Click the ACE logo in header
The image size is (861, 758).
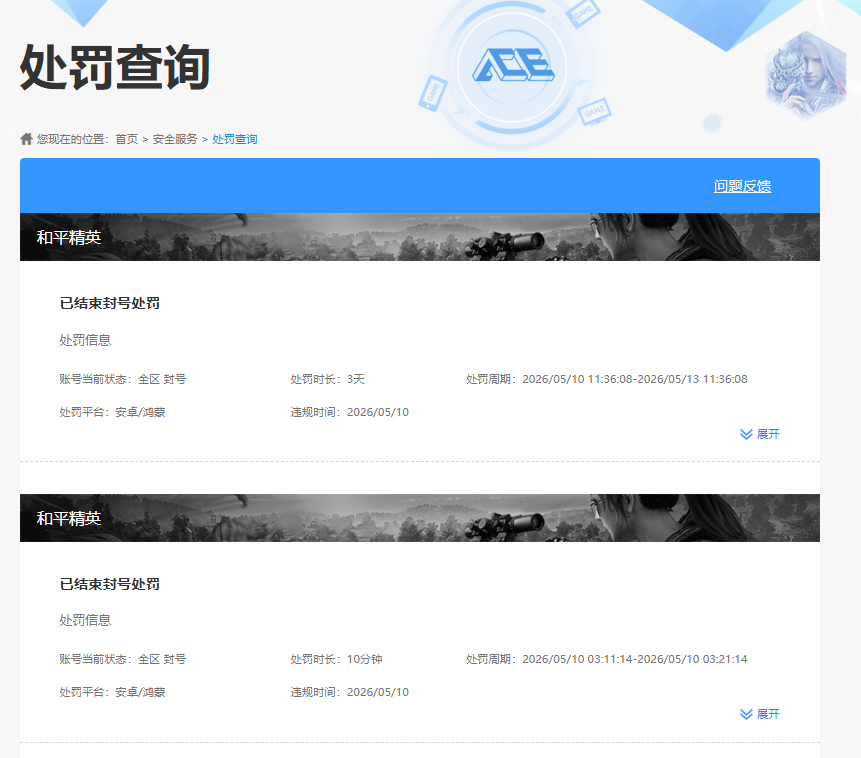(513, 65)
